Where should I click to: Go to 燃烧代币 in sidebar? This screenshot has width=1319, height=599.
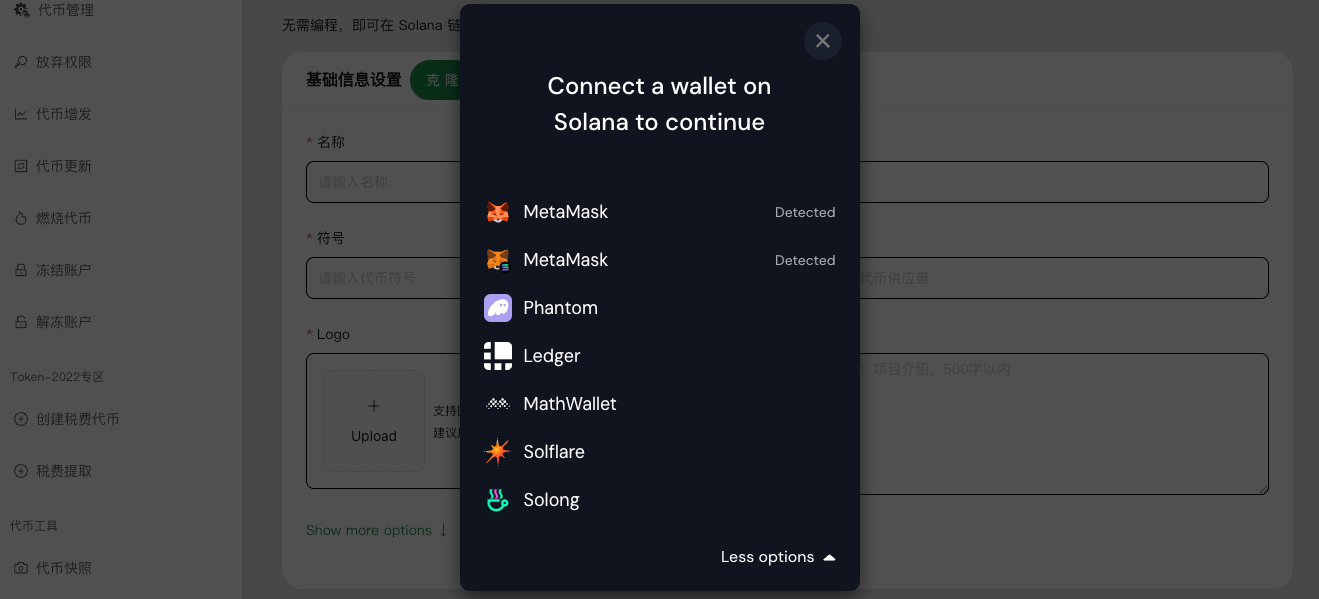64,218
